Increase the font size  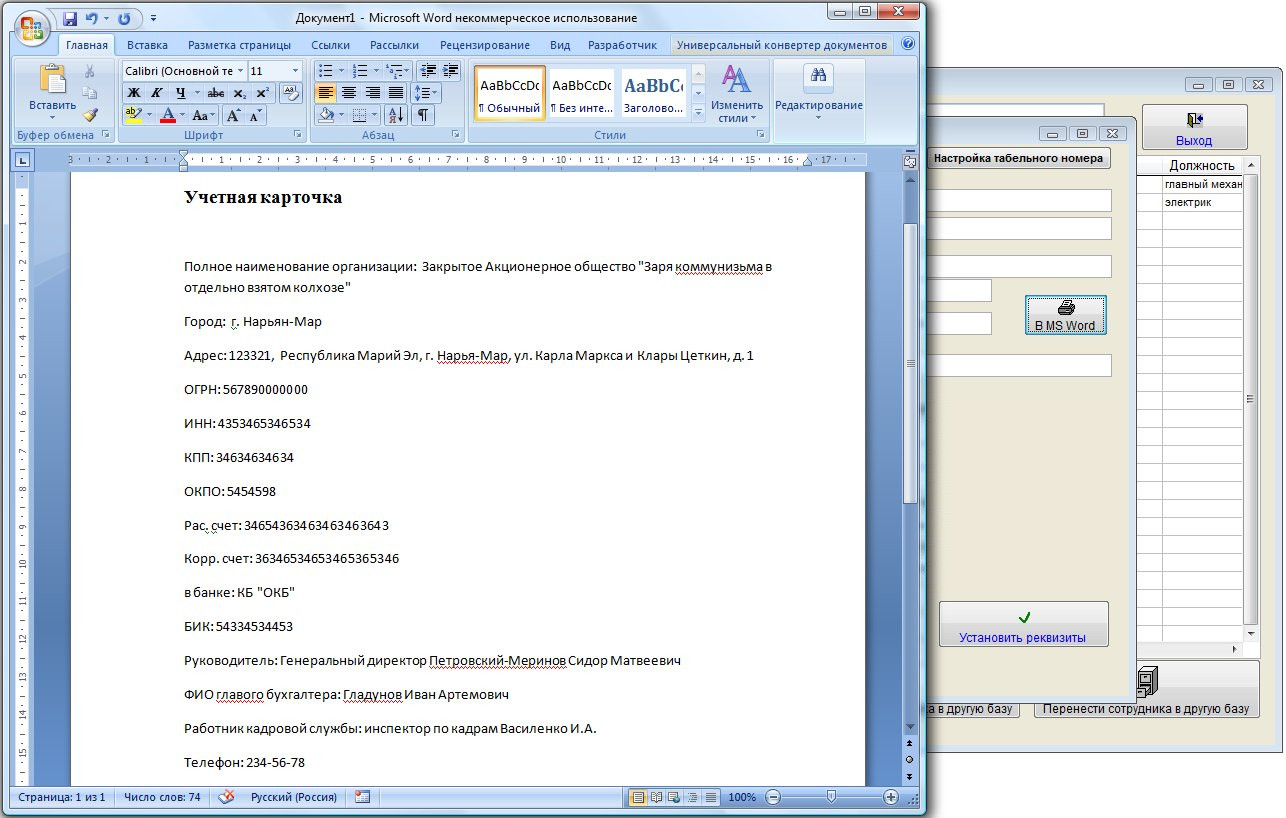234,115
